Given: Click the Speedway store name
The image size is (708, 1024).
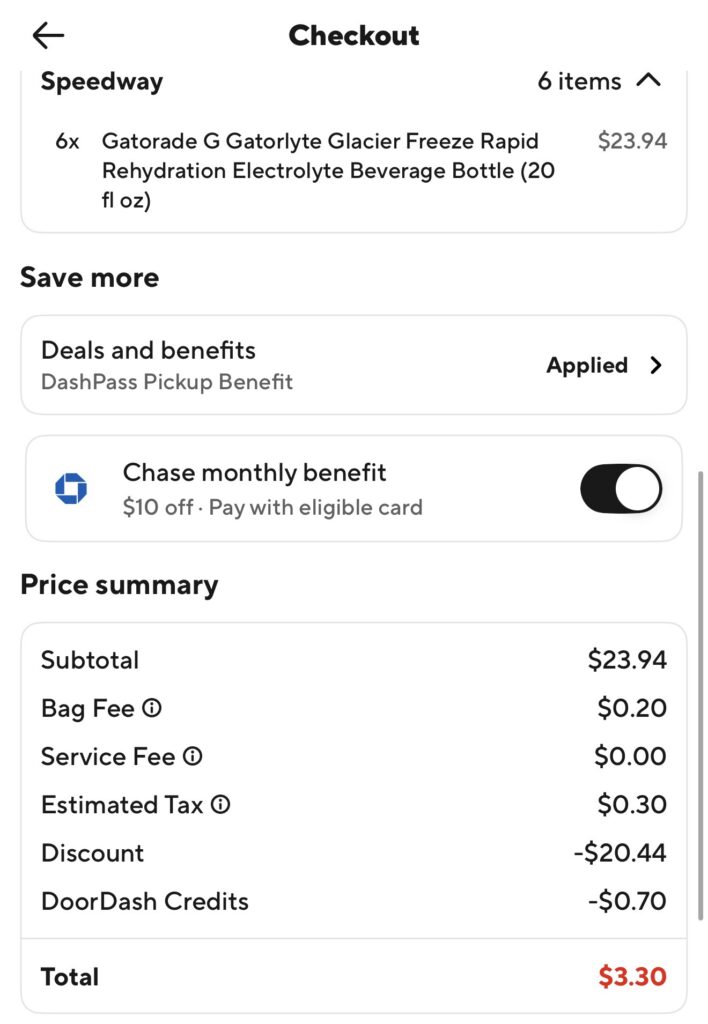Looking at the screenshot, I should [101, 81].
